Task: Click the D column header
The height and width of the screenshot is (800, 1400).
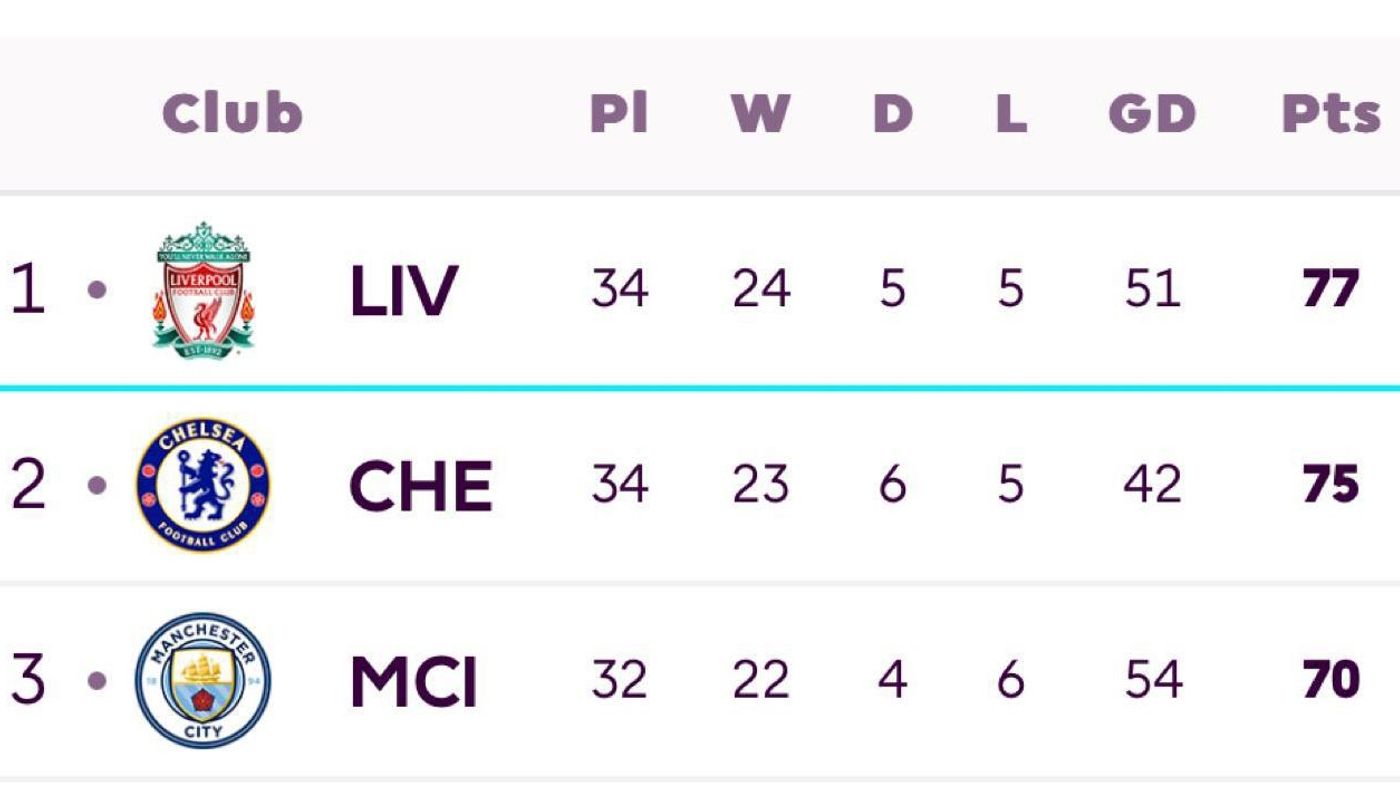Action: point(892,114)
